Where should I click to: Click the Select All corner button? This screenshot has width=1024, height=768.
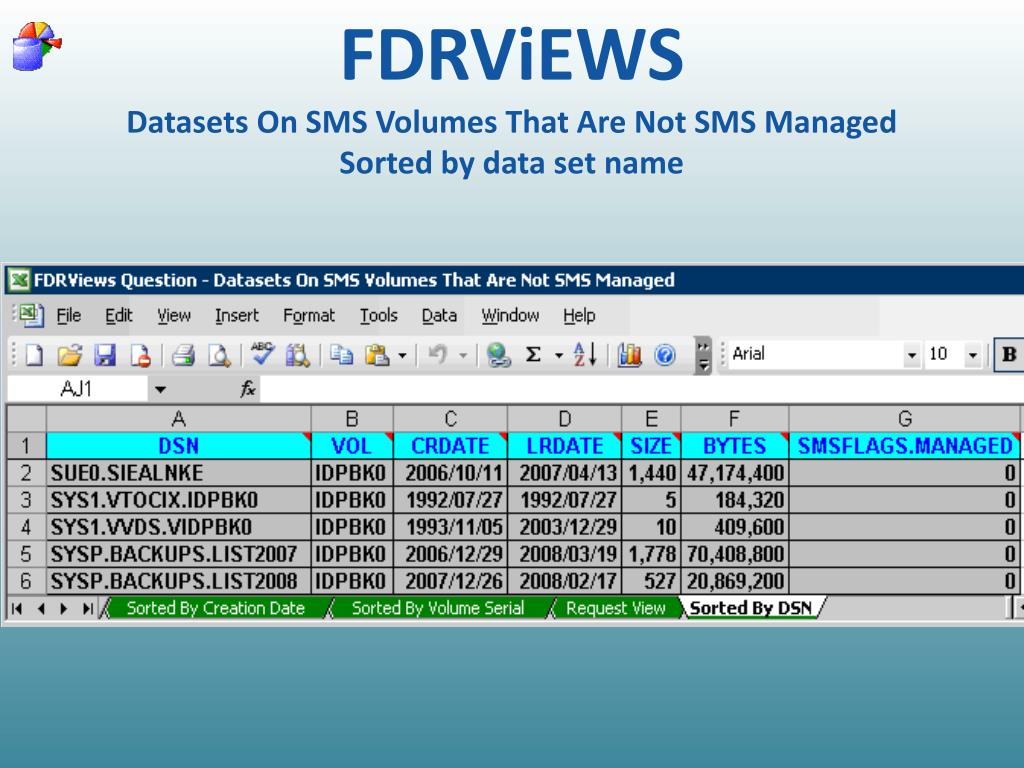click(26, 419)
